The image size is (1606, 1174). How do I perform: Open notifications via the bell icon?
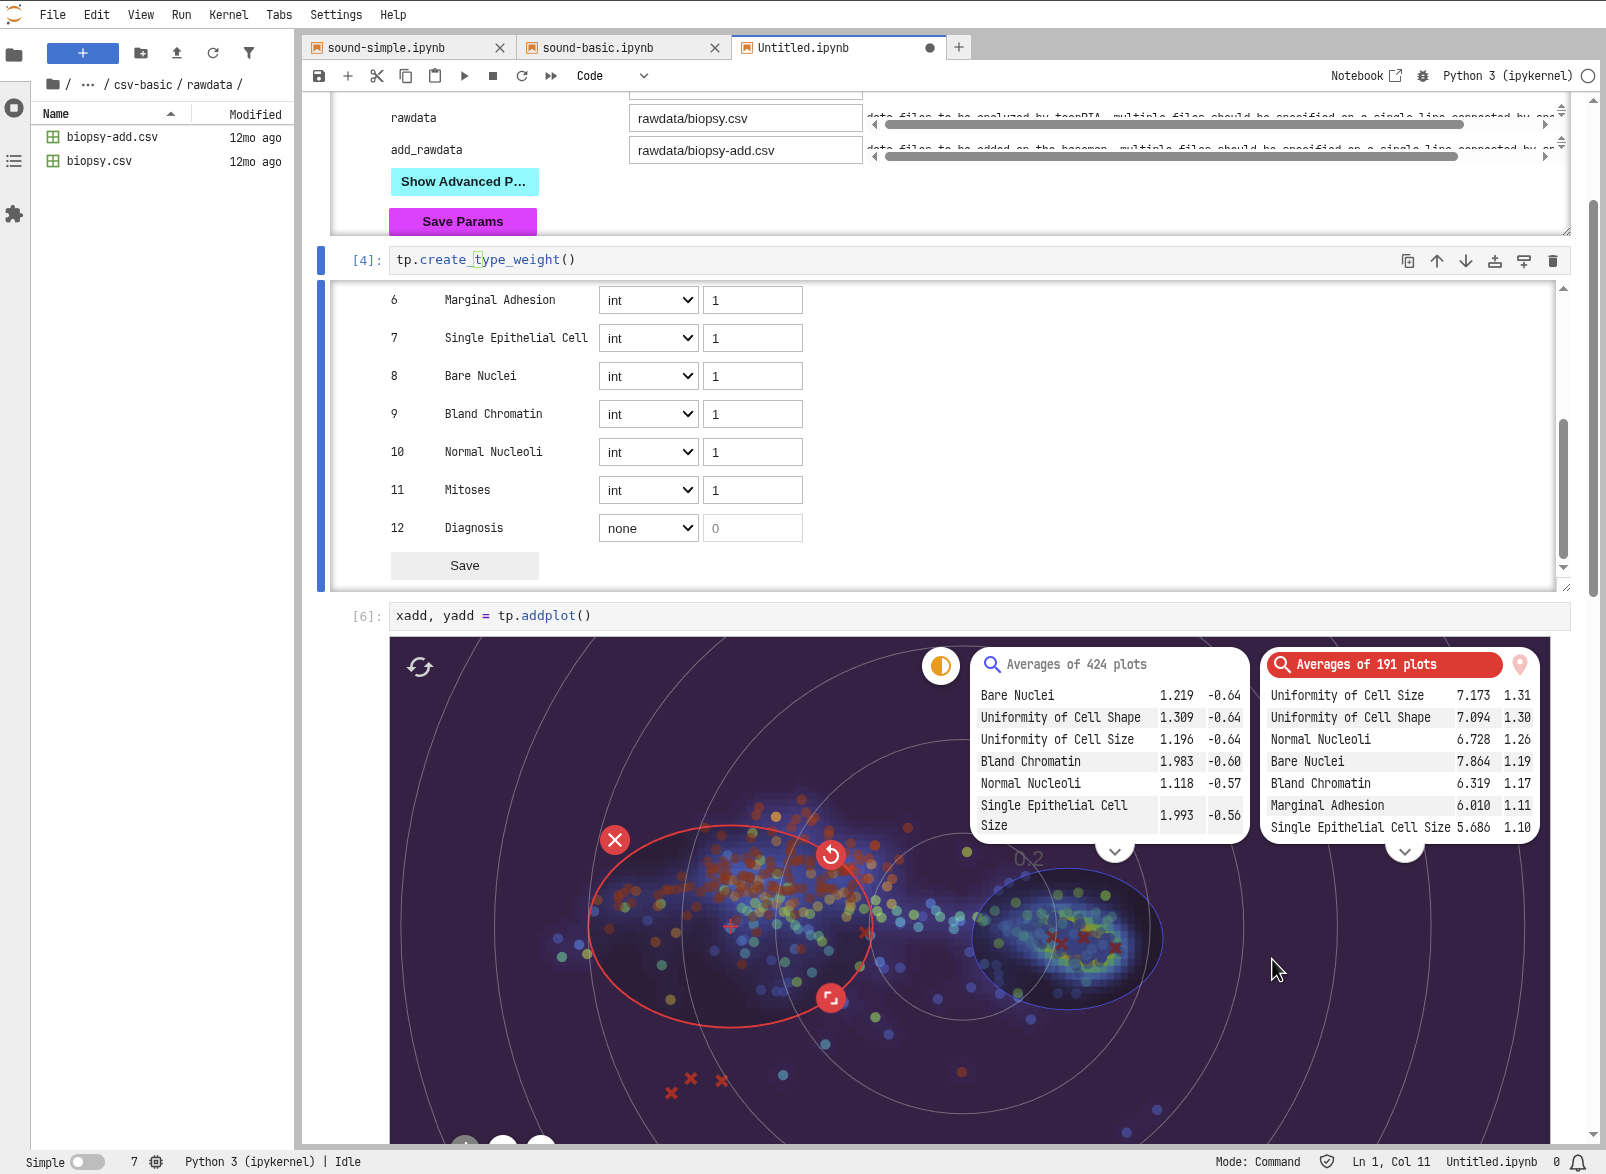pos(1578,1162)
